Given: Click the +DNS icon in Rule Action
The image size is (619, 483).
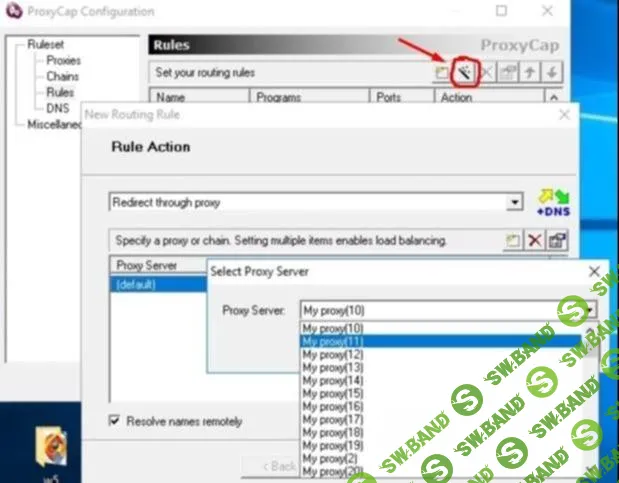Looking at the screenshot, I should [551, 201].
